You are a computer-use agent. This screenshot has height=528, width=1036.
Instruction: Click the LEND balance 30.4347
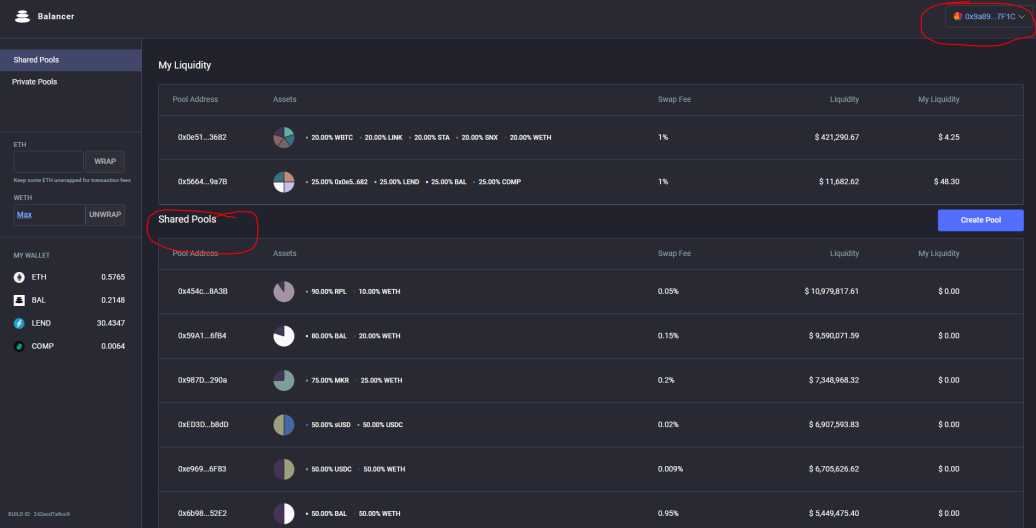pyautogui.click(x=111, y=323)
